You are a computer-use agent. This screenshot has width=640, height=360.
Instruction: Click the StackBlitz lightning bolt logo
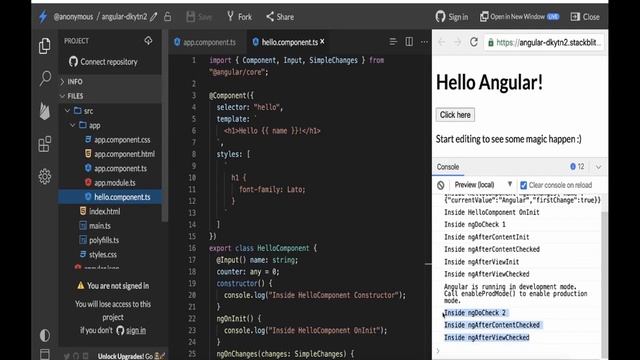(43, 17)
